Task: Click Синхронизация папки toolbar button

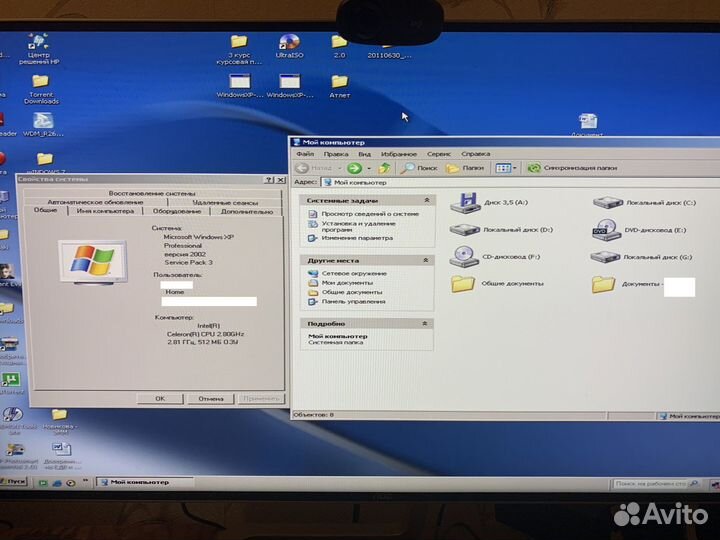Action: [x=572, y=168]
